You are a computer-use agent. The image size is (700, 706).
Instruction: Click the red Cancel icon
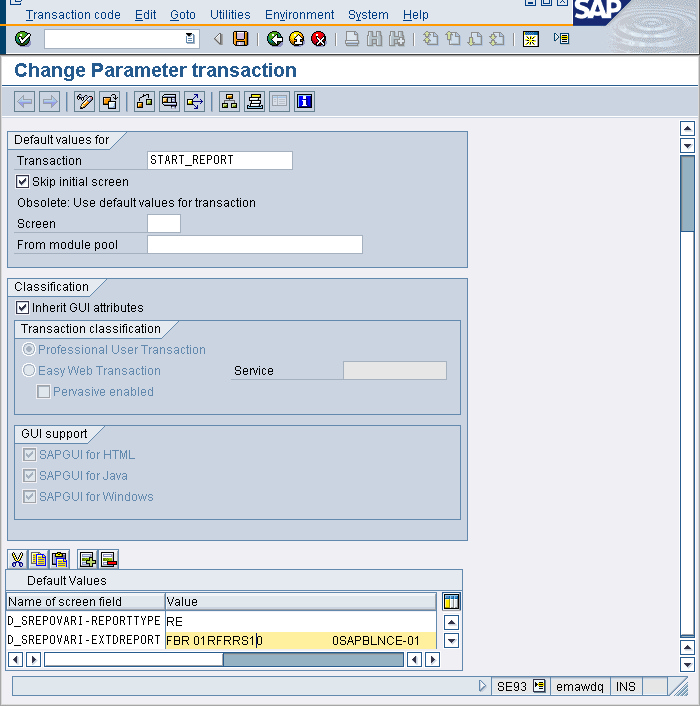[x=318, y=39]
